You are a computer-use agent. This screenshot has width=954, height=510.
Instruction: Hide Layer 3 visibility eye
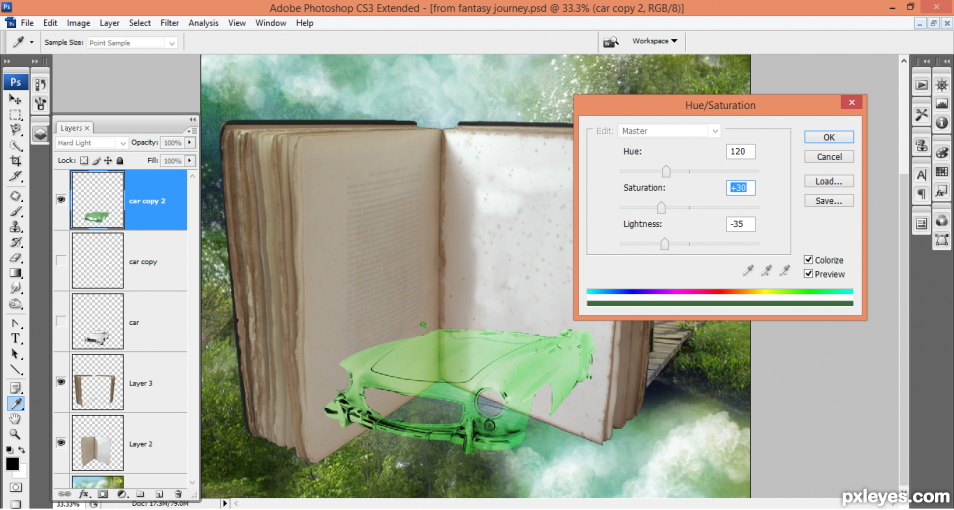[x=61, y=382]
